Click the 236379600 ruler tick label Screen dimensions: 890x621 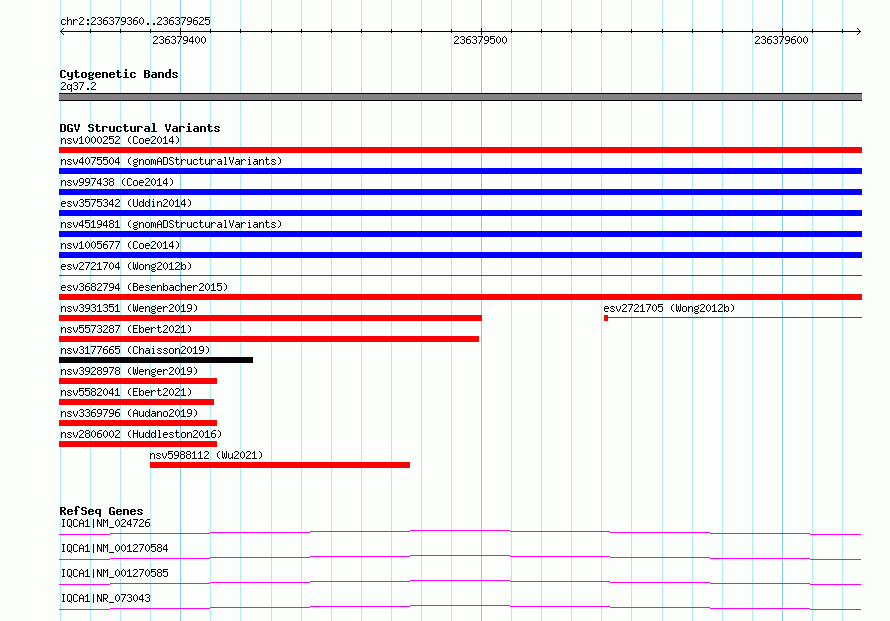[781, 40]
